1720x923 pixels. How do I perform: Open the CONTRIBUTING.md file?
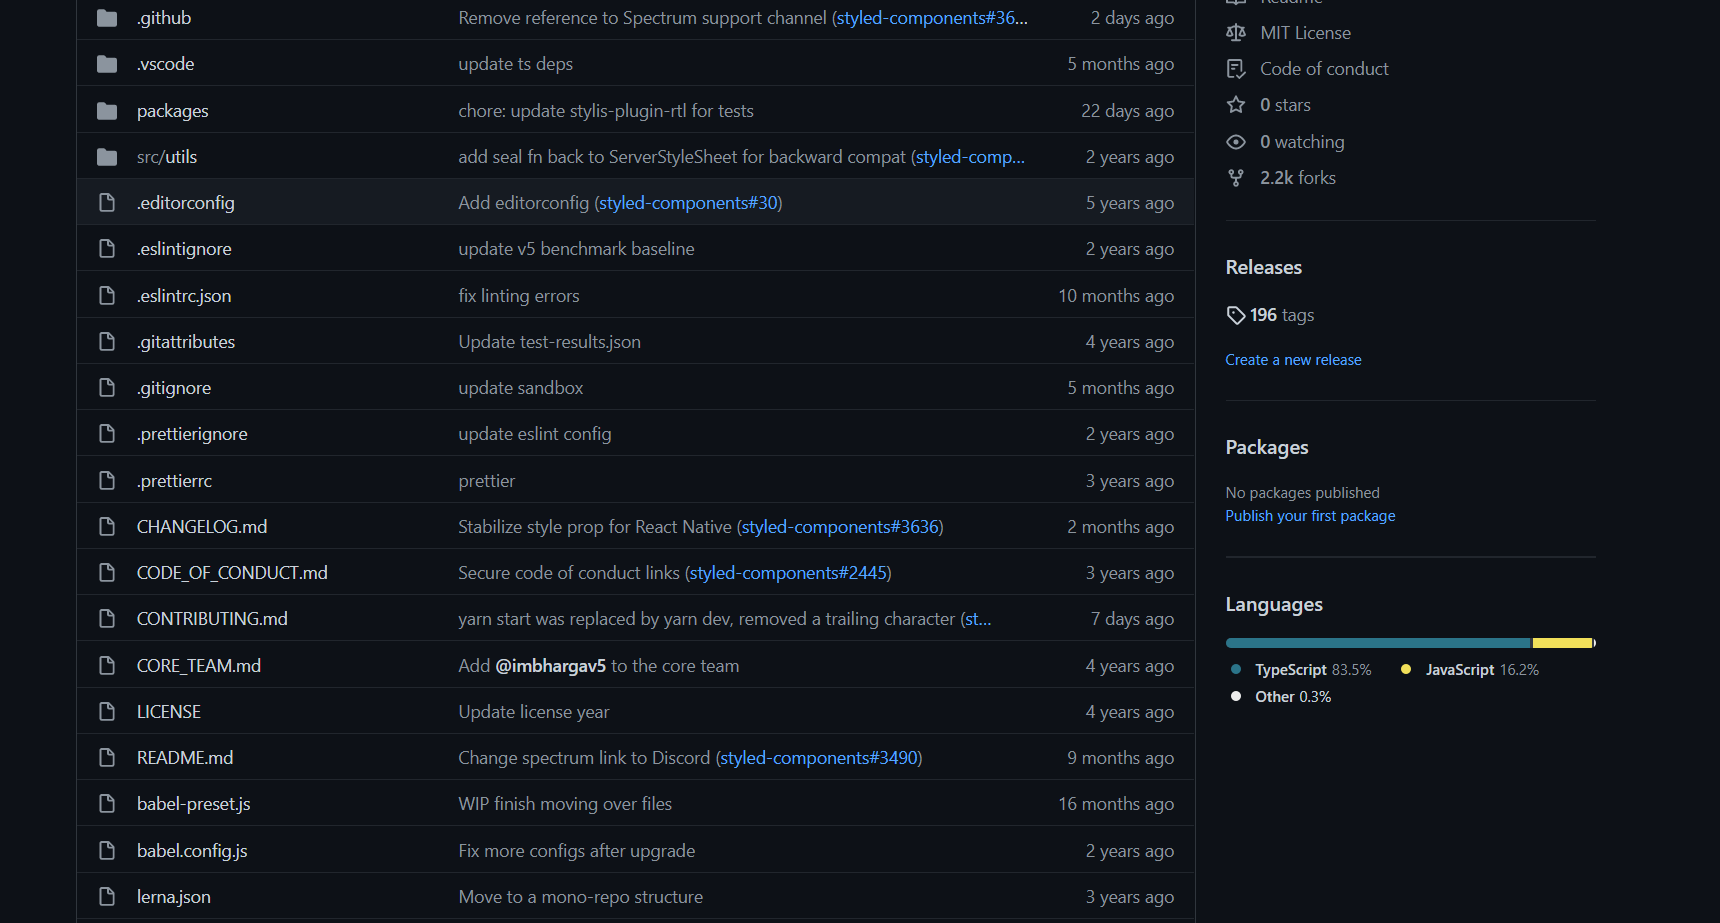(x=212, y=619)
